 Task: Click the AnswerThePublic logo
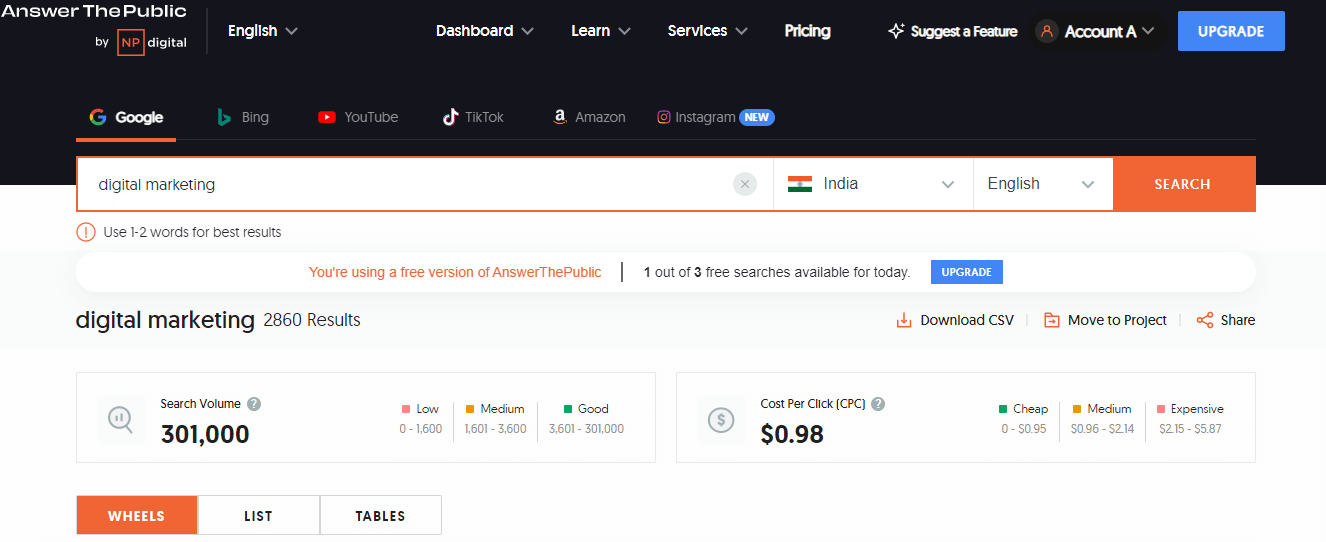94,11
